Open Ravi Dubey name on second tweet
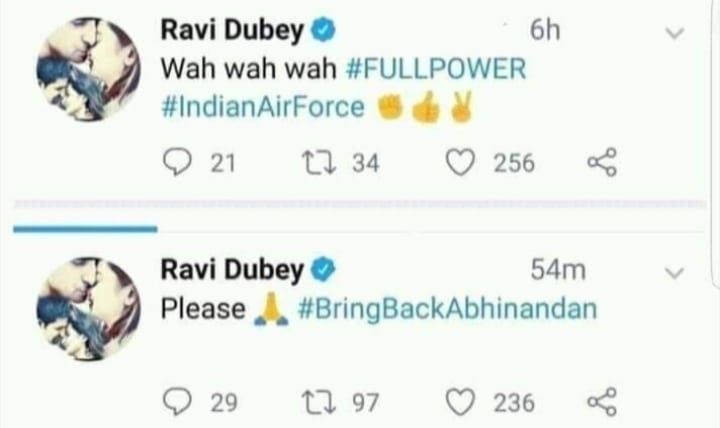Viewport: 720px width, 428px height. click(x=232, y=270)
